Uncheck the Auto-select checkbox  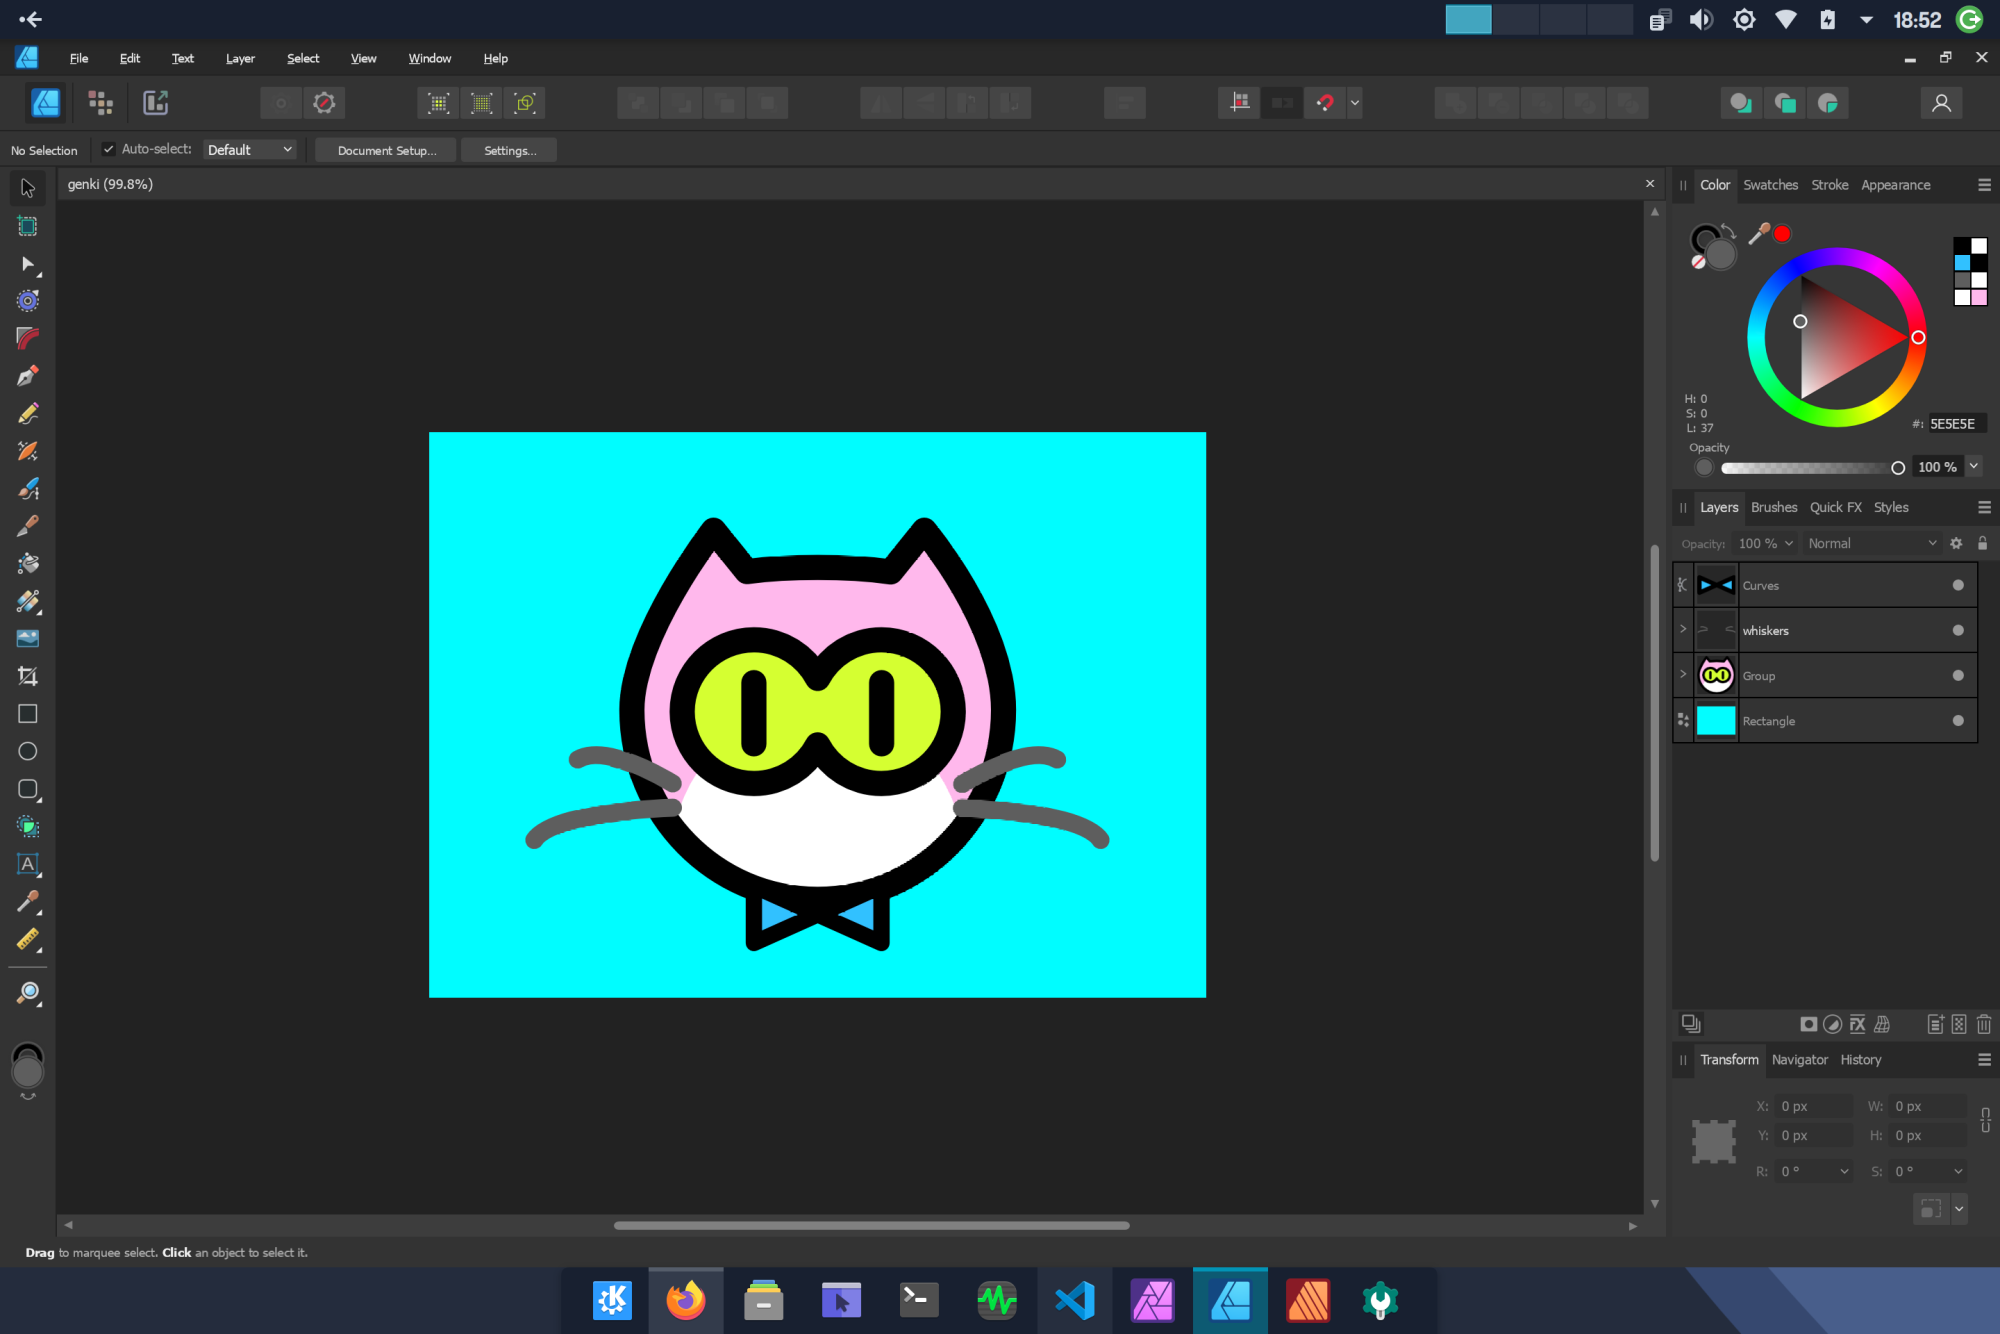tap(109, 149)
